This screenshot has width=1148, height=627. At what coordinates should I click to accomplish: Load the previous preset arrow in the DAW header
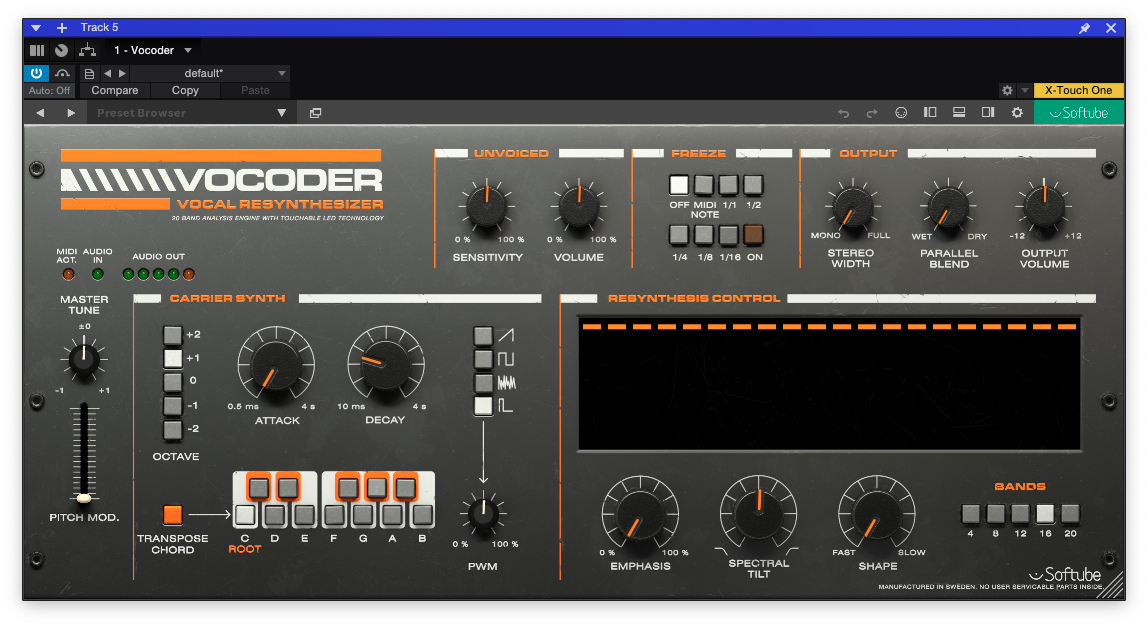click(108, 73)
